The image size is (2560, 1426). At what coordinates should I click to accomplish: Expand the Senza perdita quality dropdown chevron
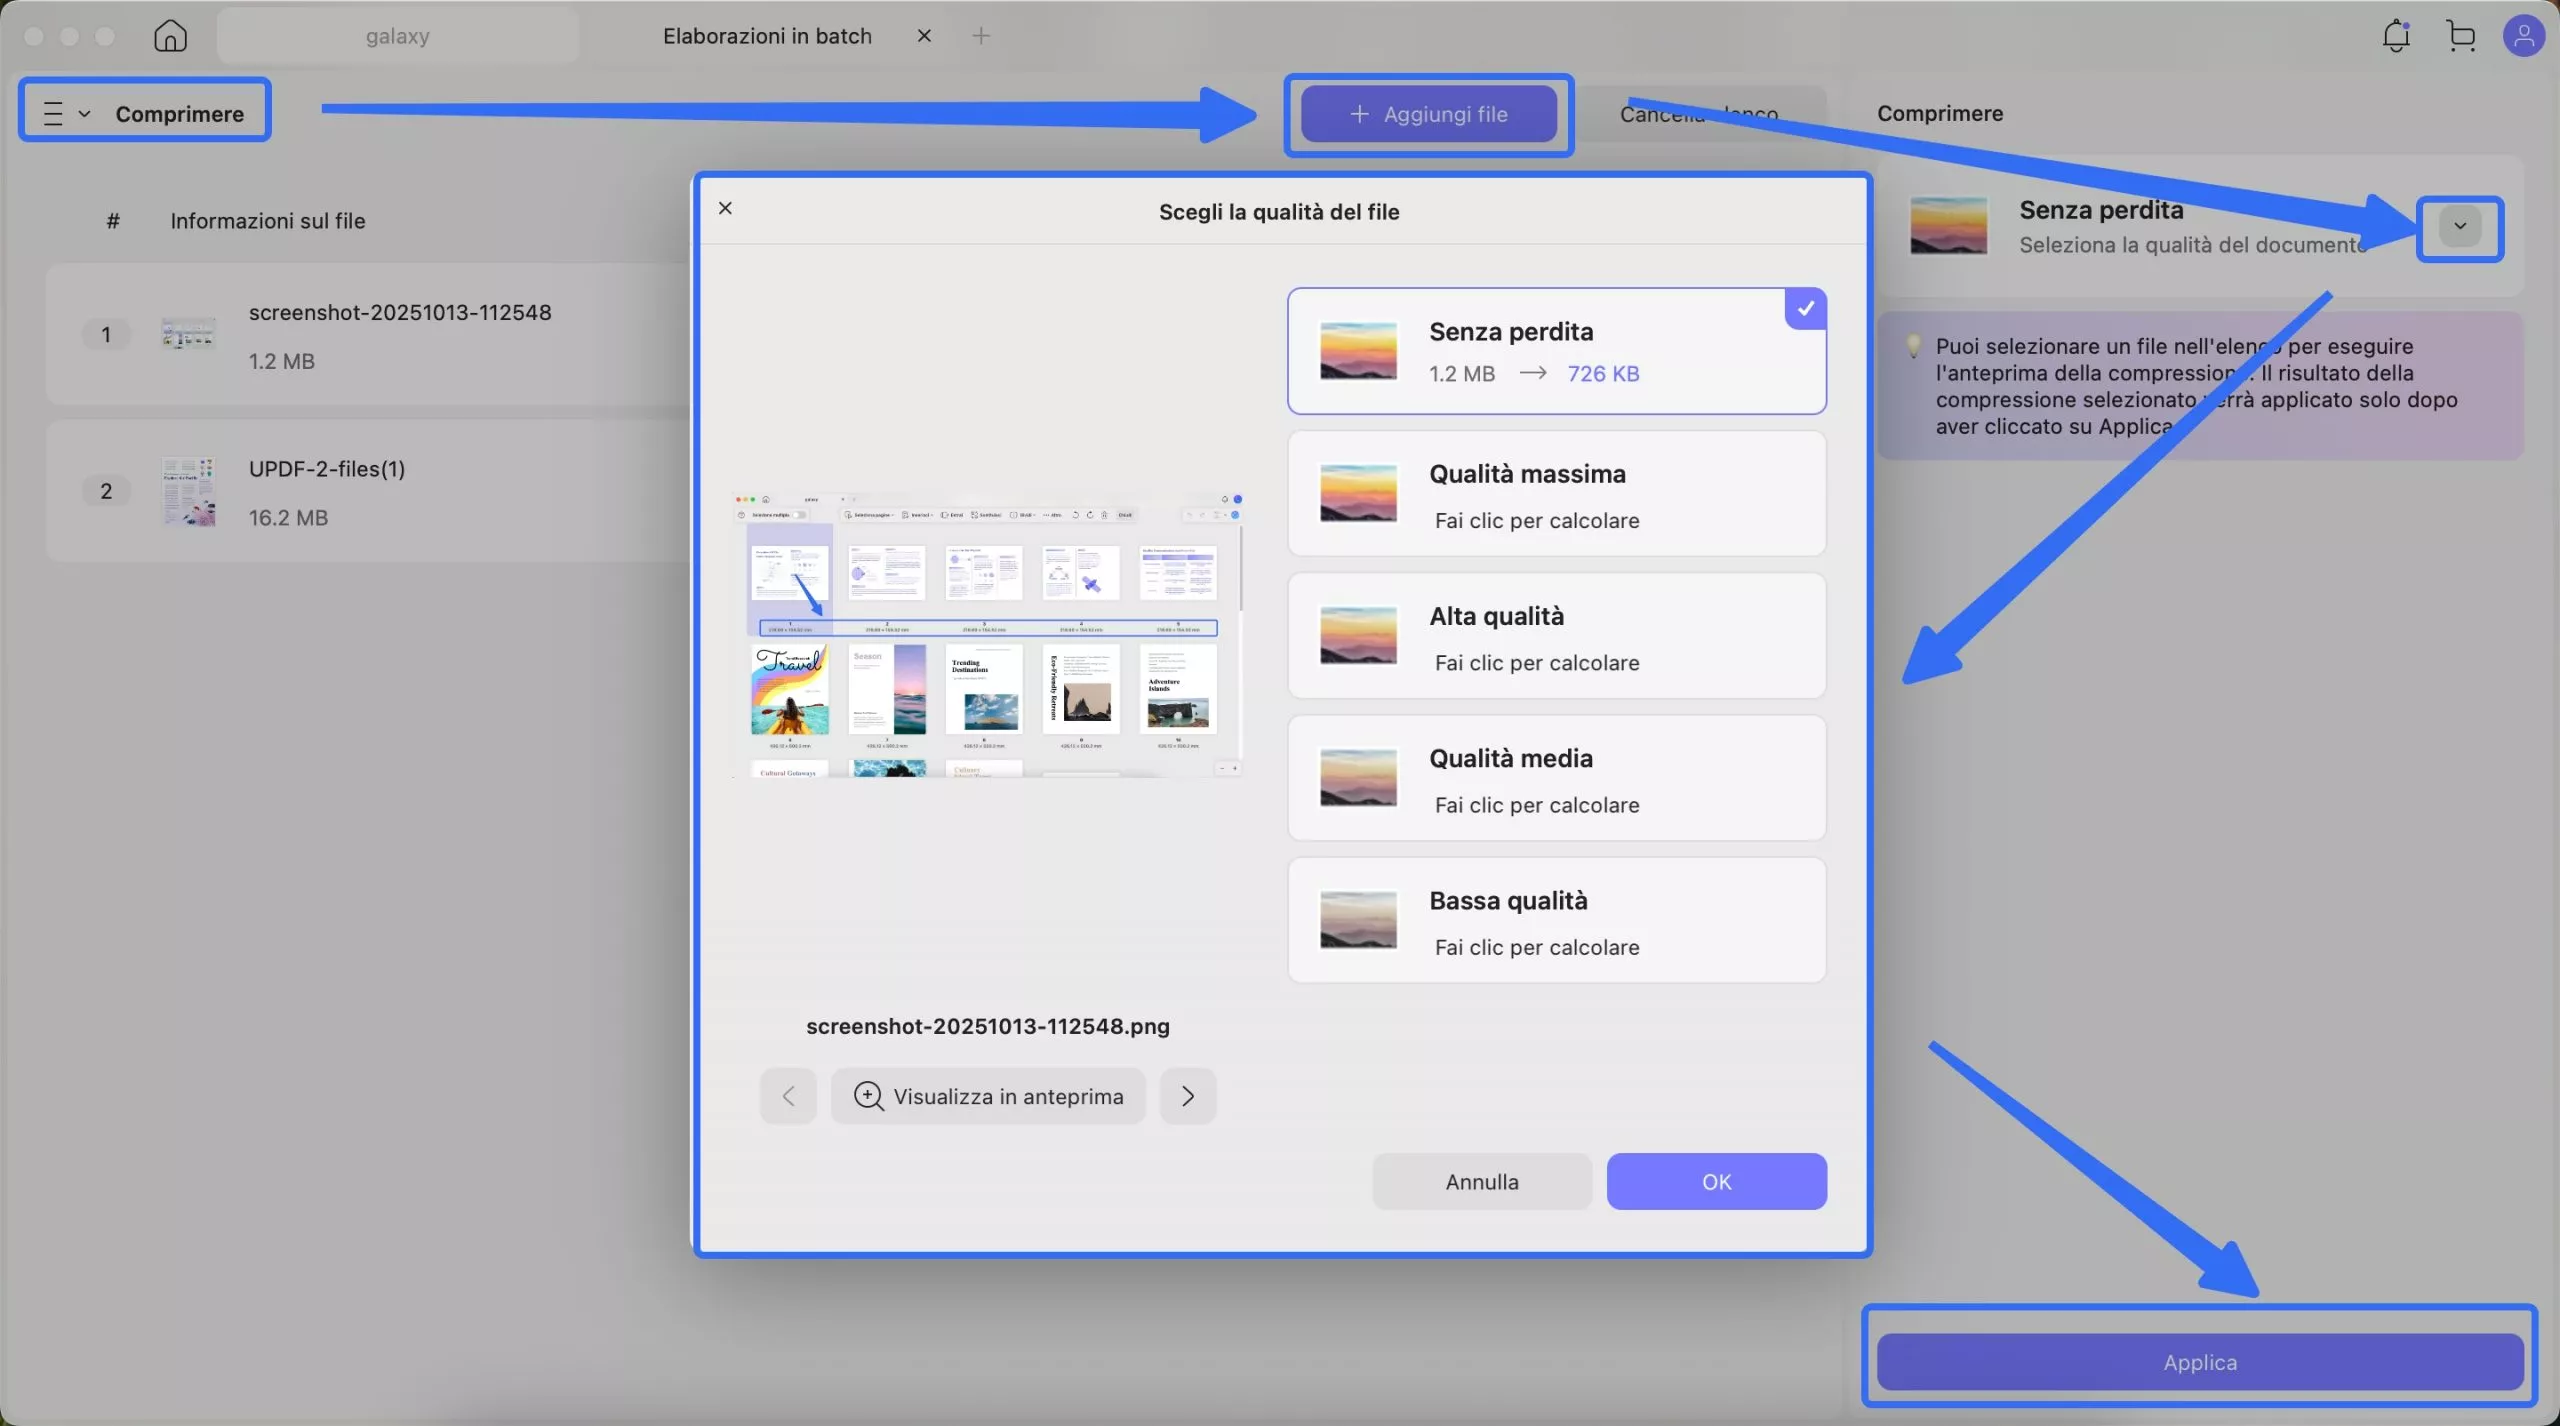pos(2459,227)
